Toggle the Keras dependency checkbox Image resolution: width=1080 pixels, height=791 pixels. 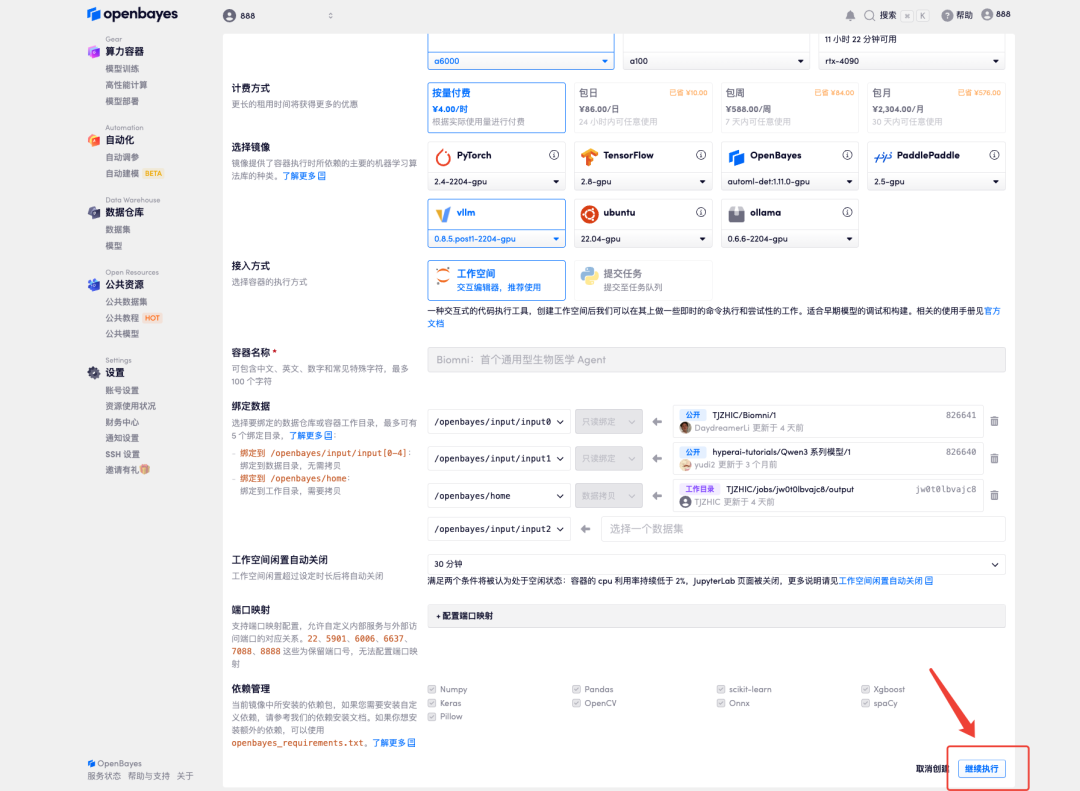(x=432, y=703)
